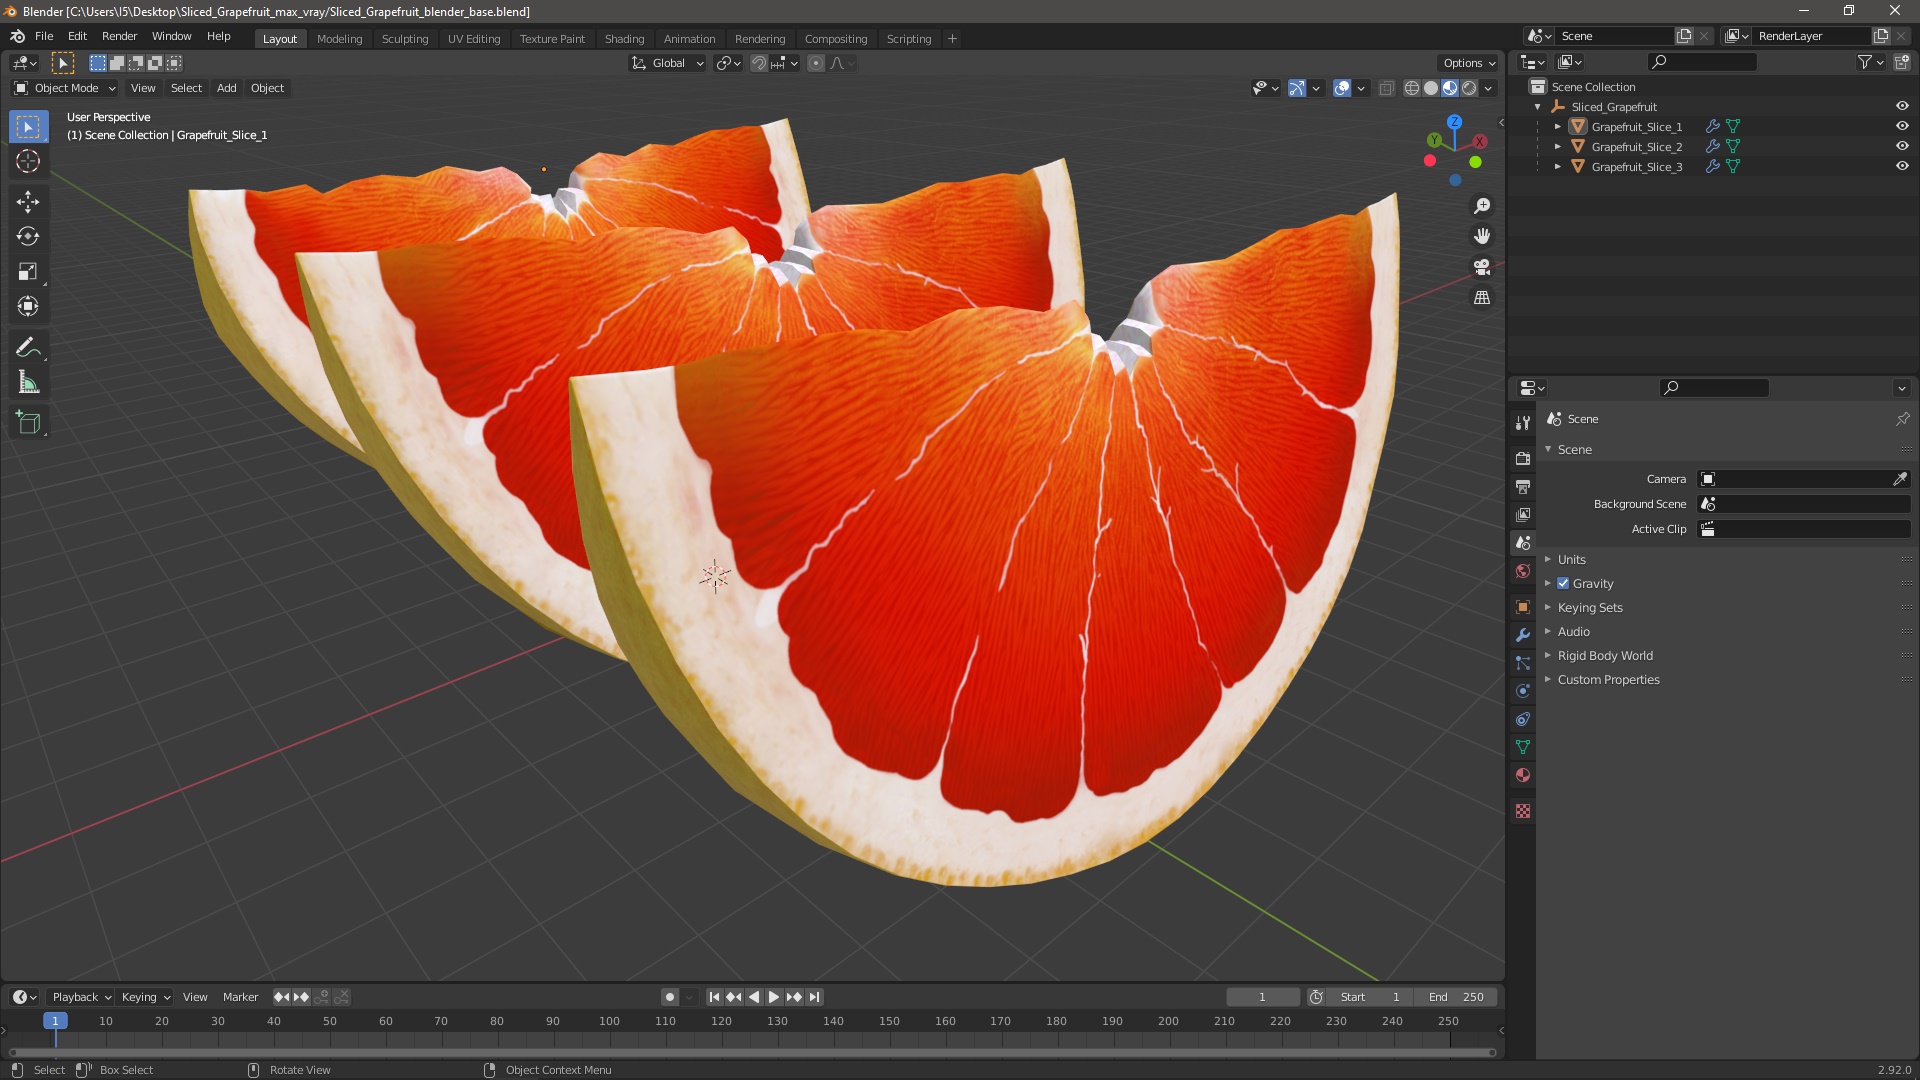
Task: Click the play animation button
Action: pyautogui.click(x=774, y=997)
